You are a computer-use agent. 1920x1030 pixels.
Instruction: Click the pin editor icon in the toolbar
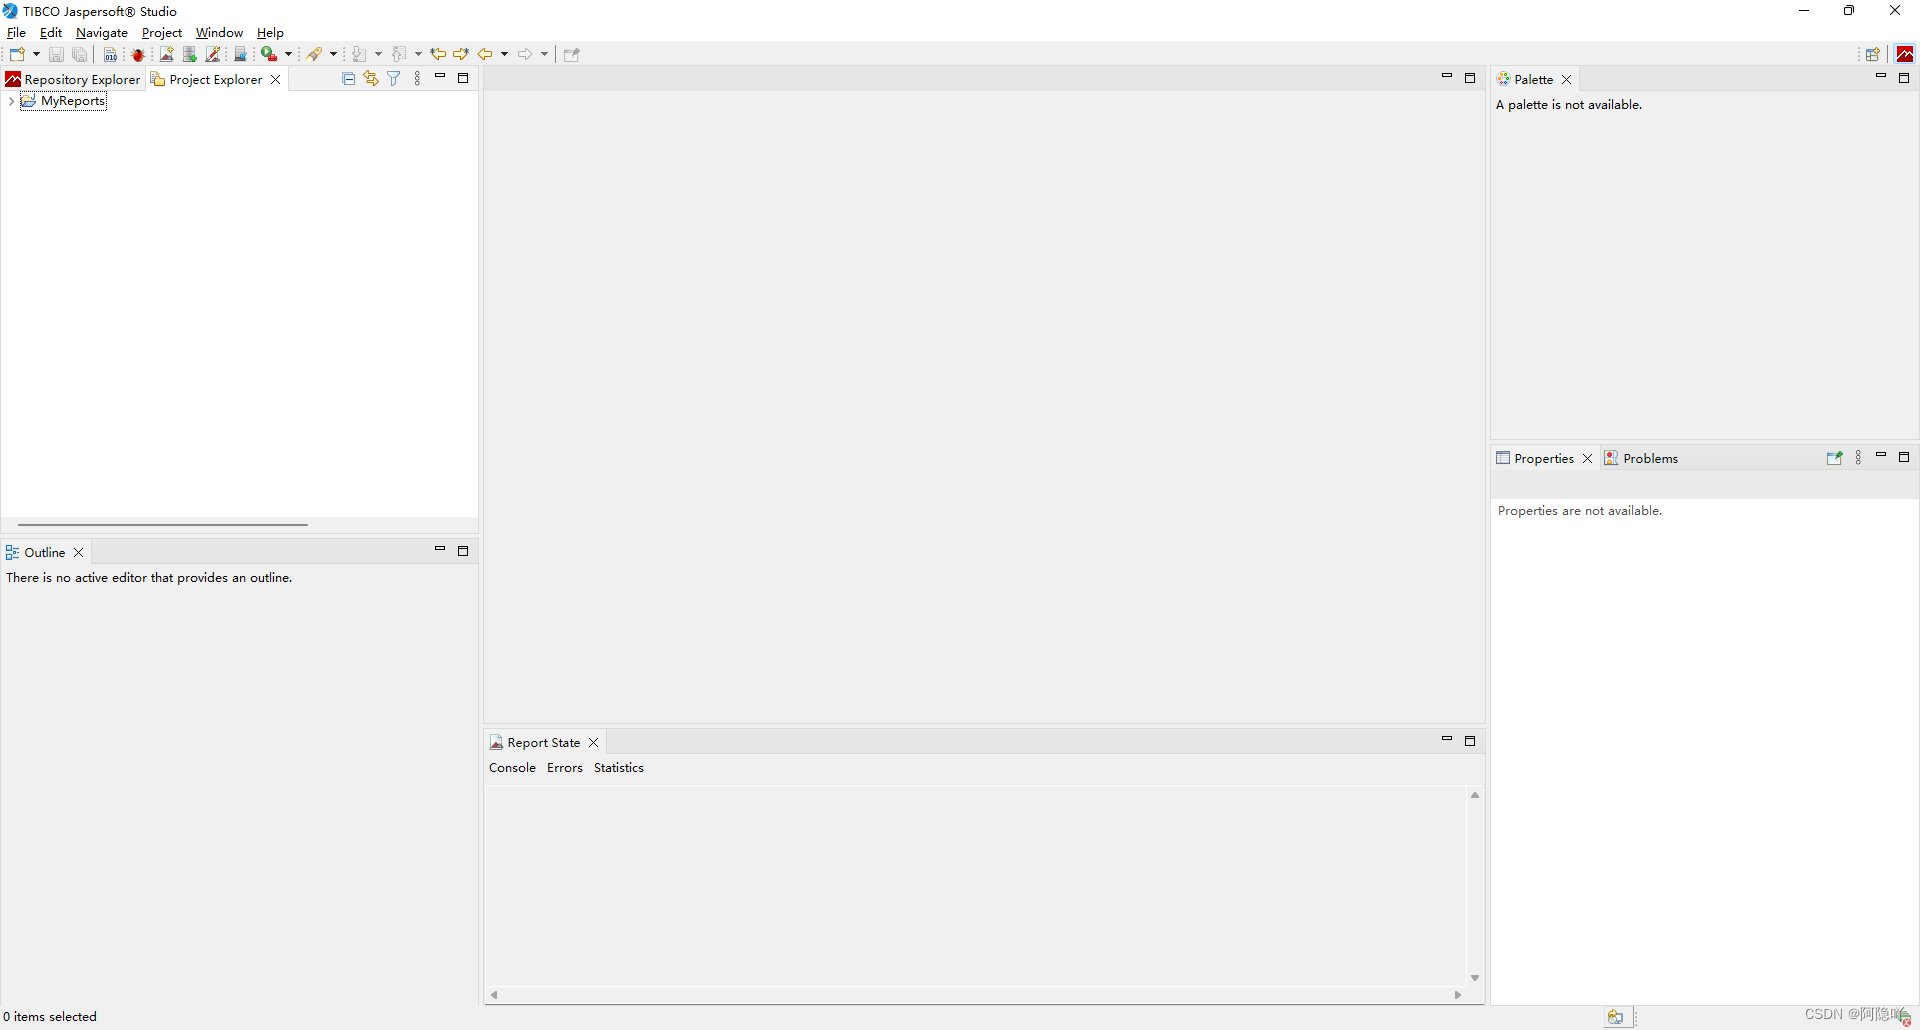pos(571,54)
